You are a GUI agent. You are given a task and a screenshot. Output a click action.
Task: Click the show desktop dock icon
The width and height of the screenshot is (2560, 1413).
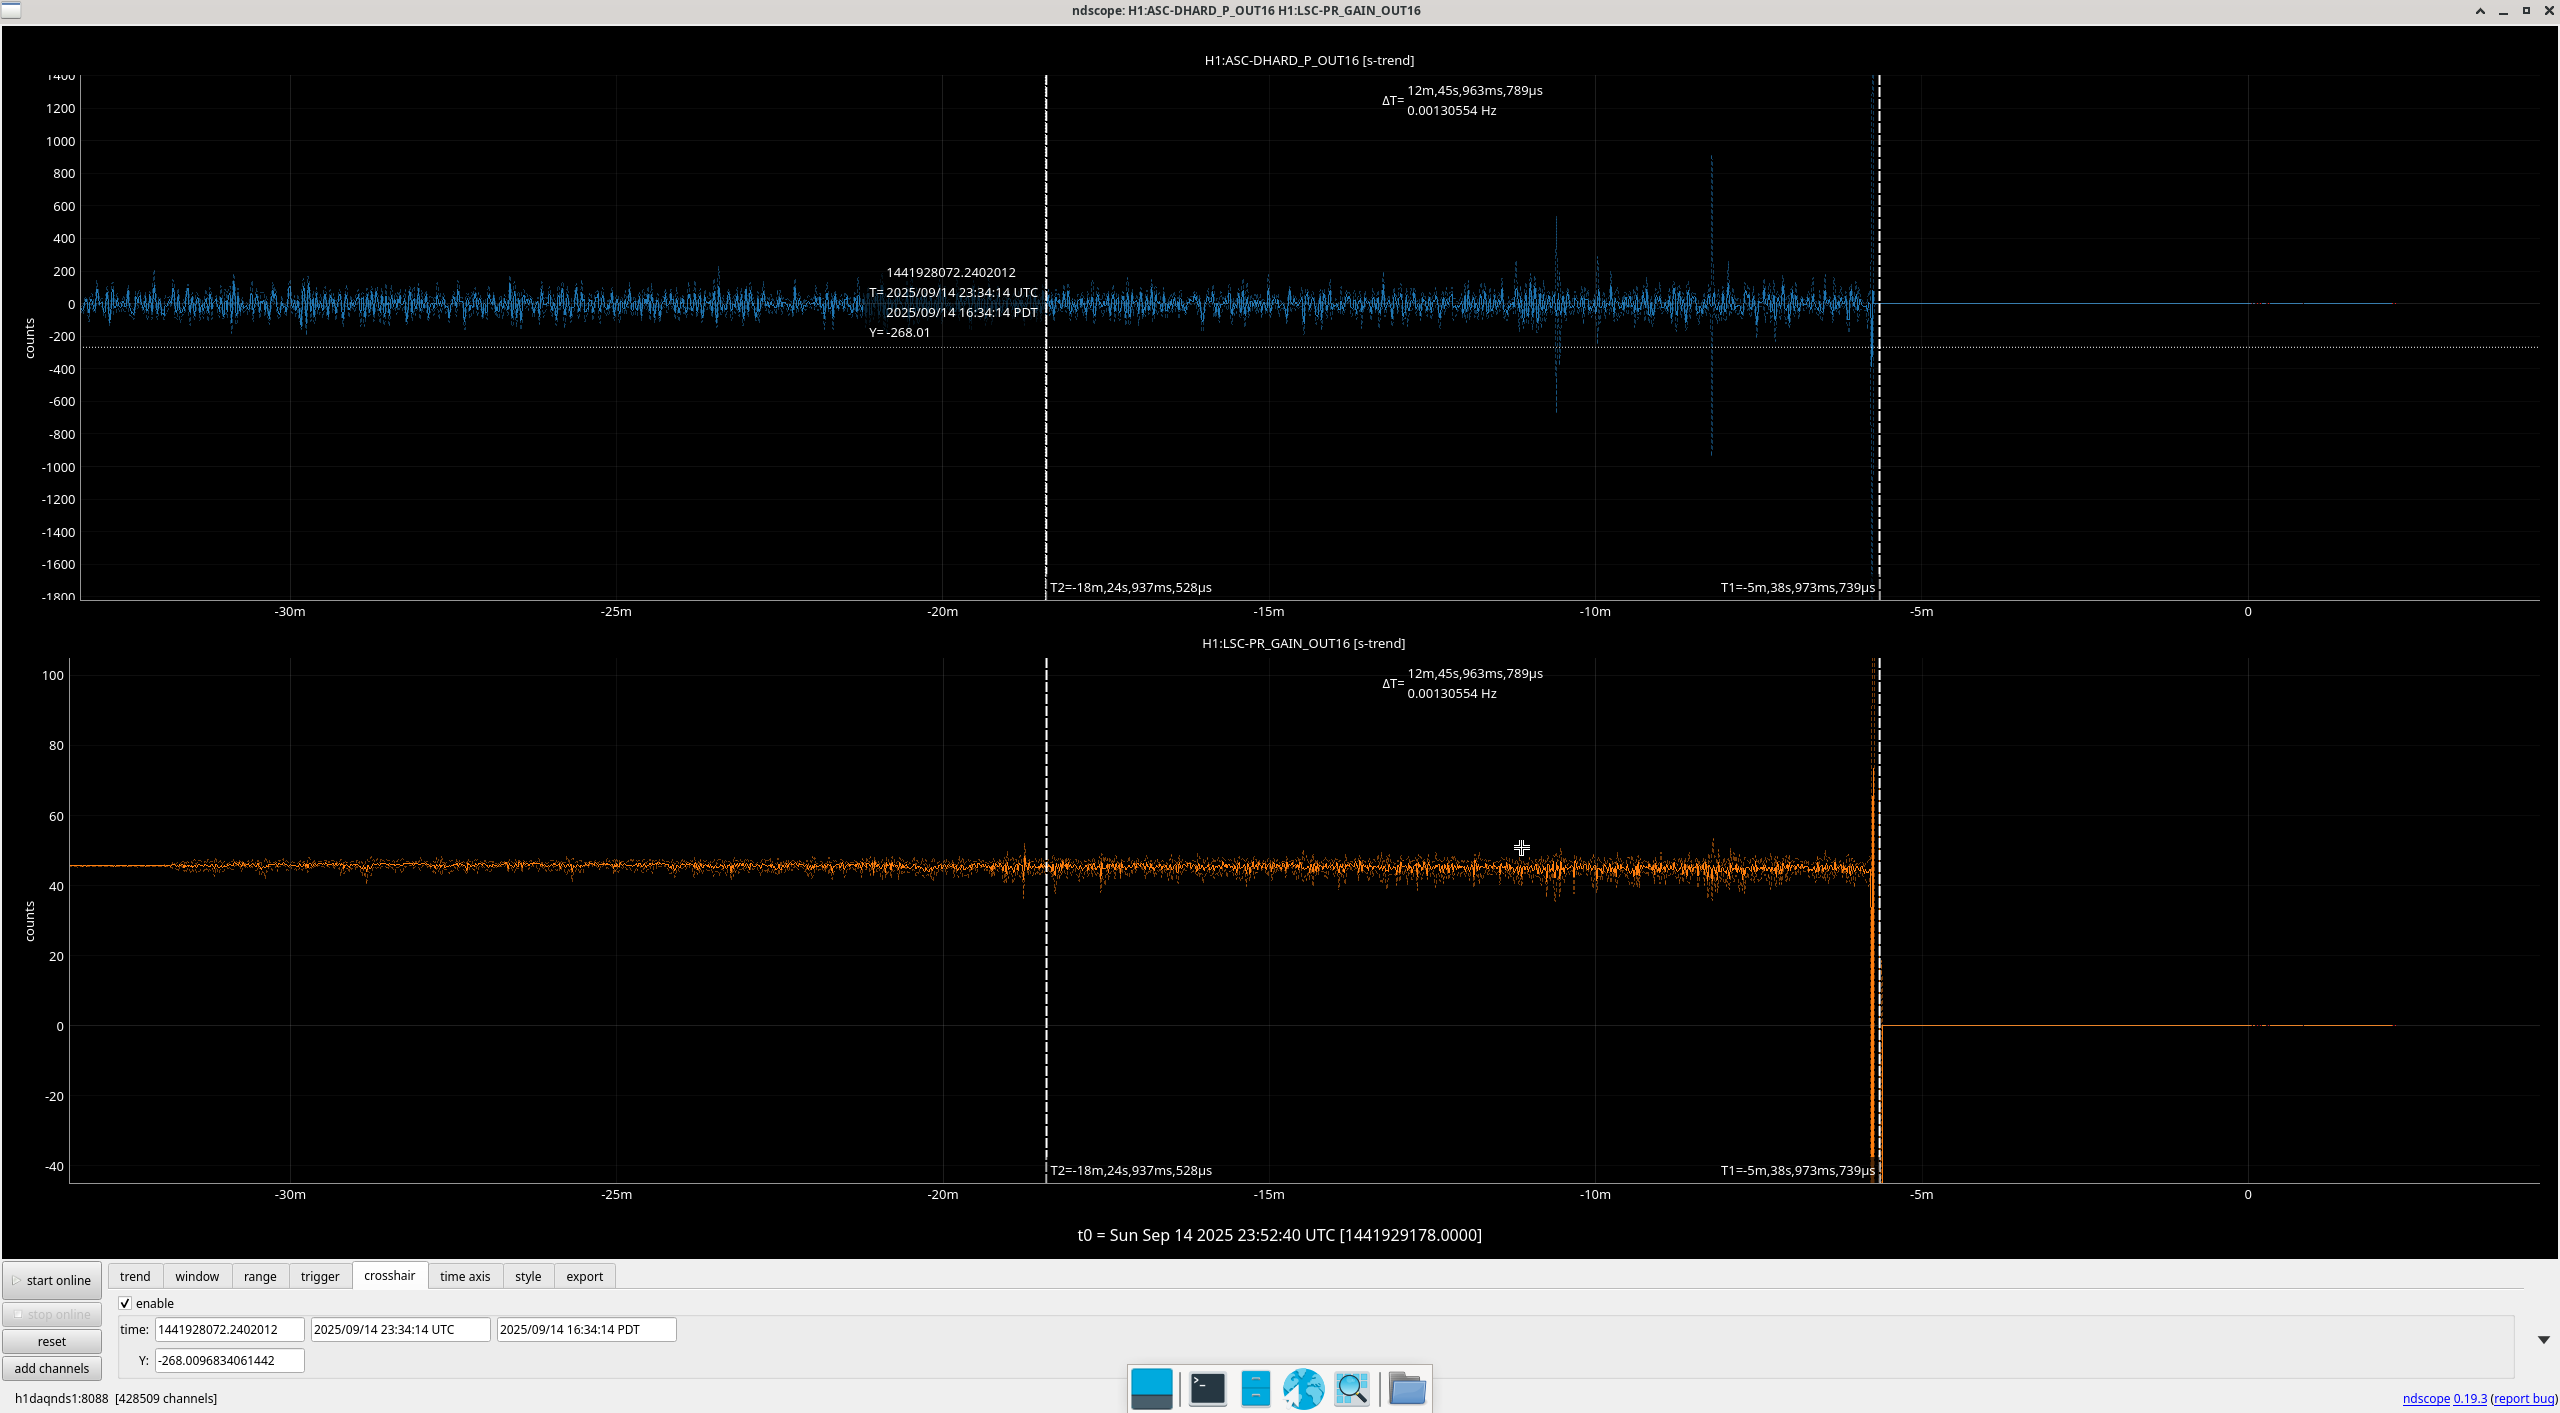[1151, 1389]
